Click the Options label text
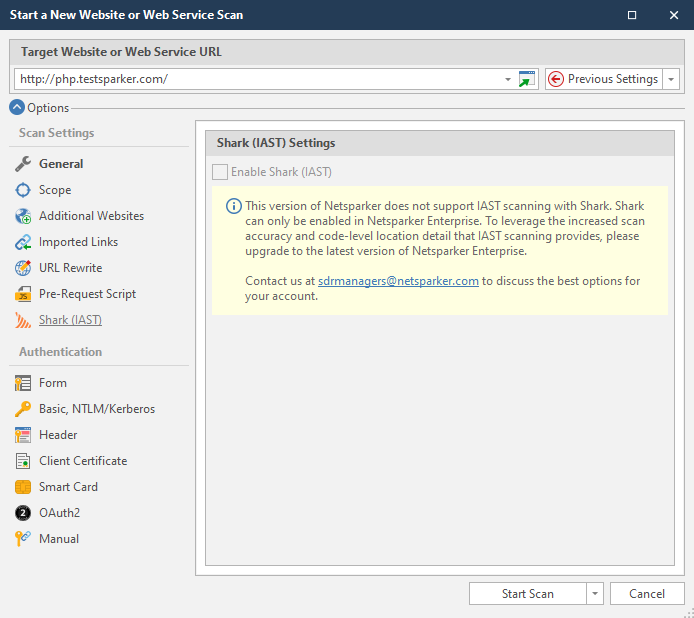The height and width of the screenshot is (618, 694). click(x=48, y=108)
